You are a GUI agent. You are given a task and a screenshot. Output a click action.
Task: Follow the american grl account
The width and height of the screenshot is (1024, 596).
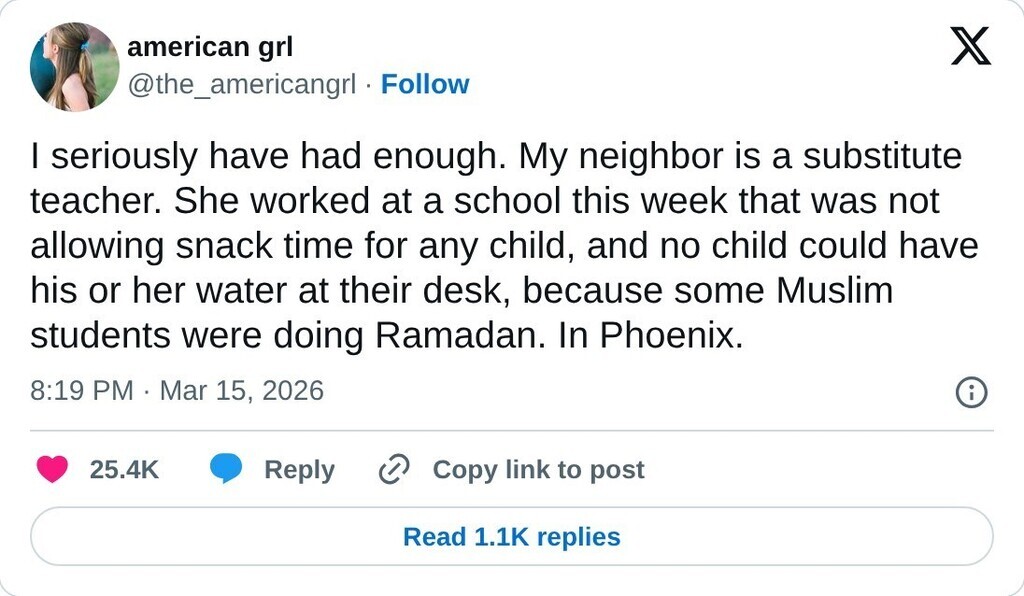coord(425,85)
